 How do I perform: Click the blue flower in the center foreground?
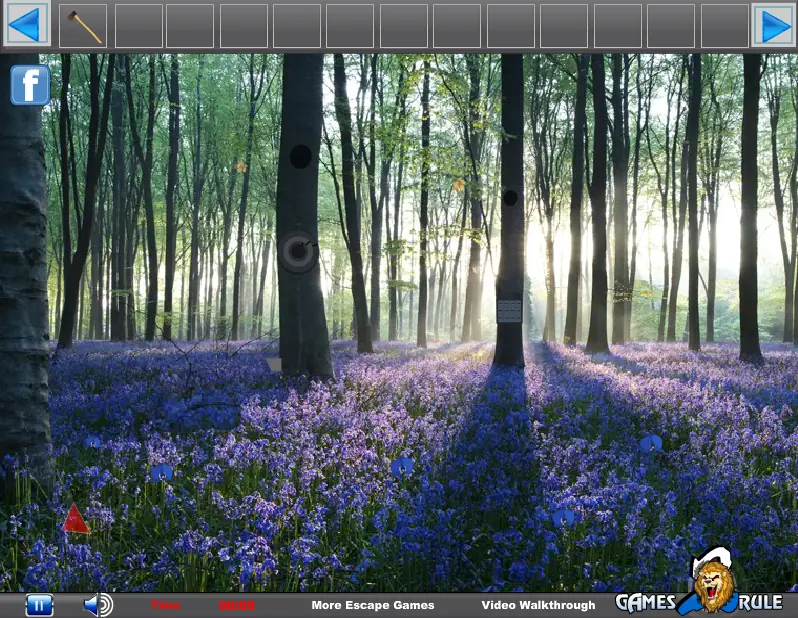pos(402,467)
